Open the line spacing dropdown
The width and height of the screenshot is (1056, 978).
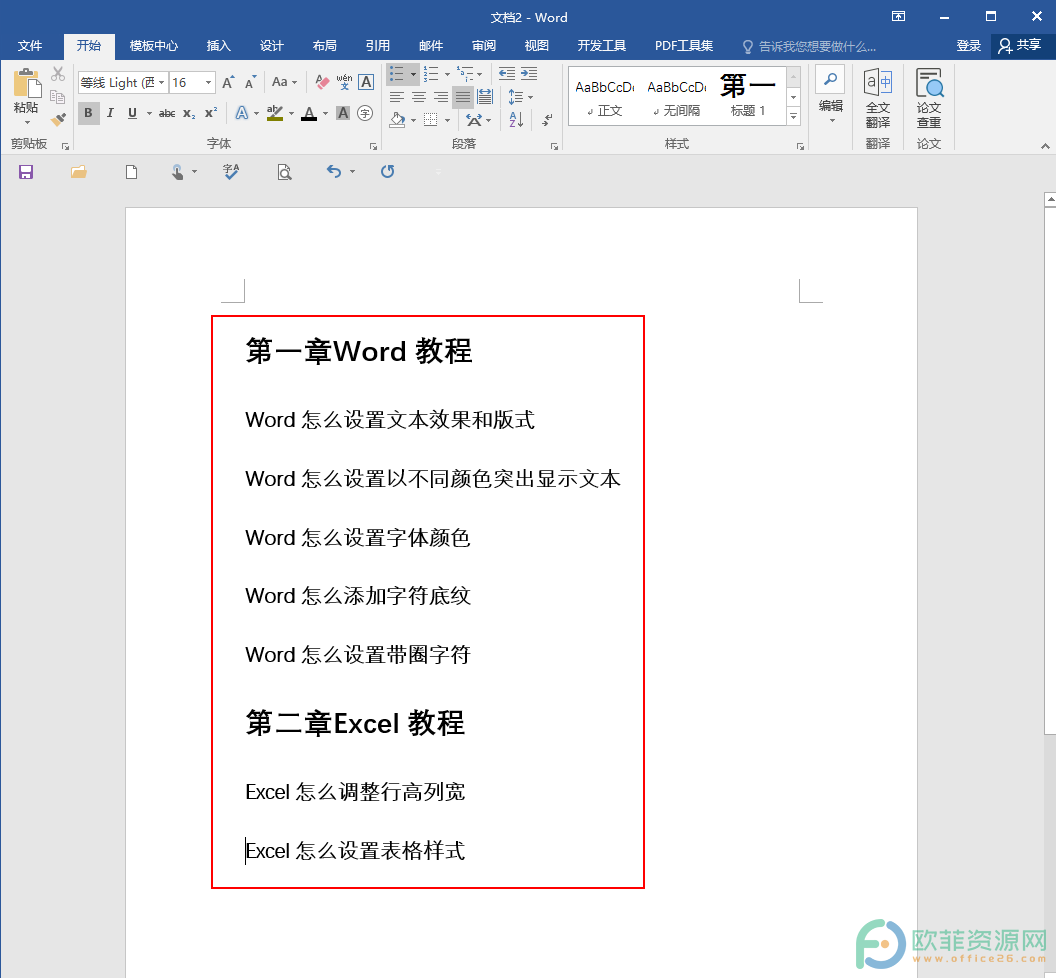(521, 97)
